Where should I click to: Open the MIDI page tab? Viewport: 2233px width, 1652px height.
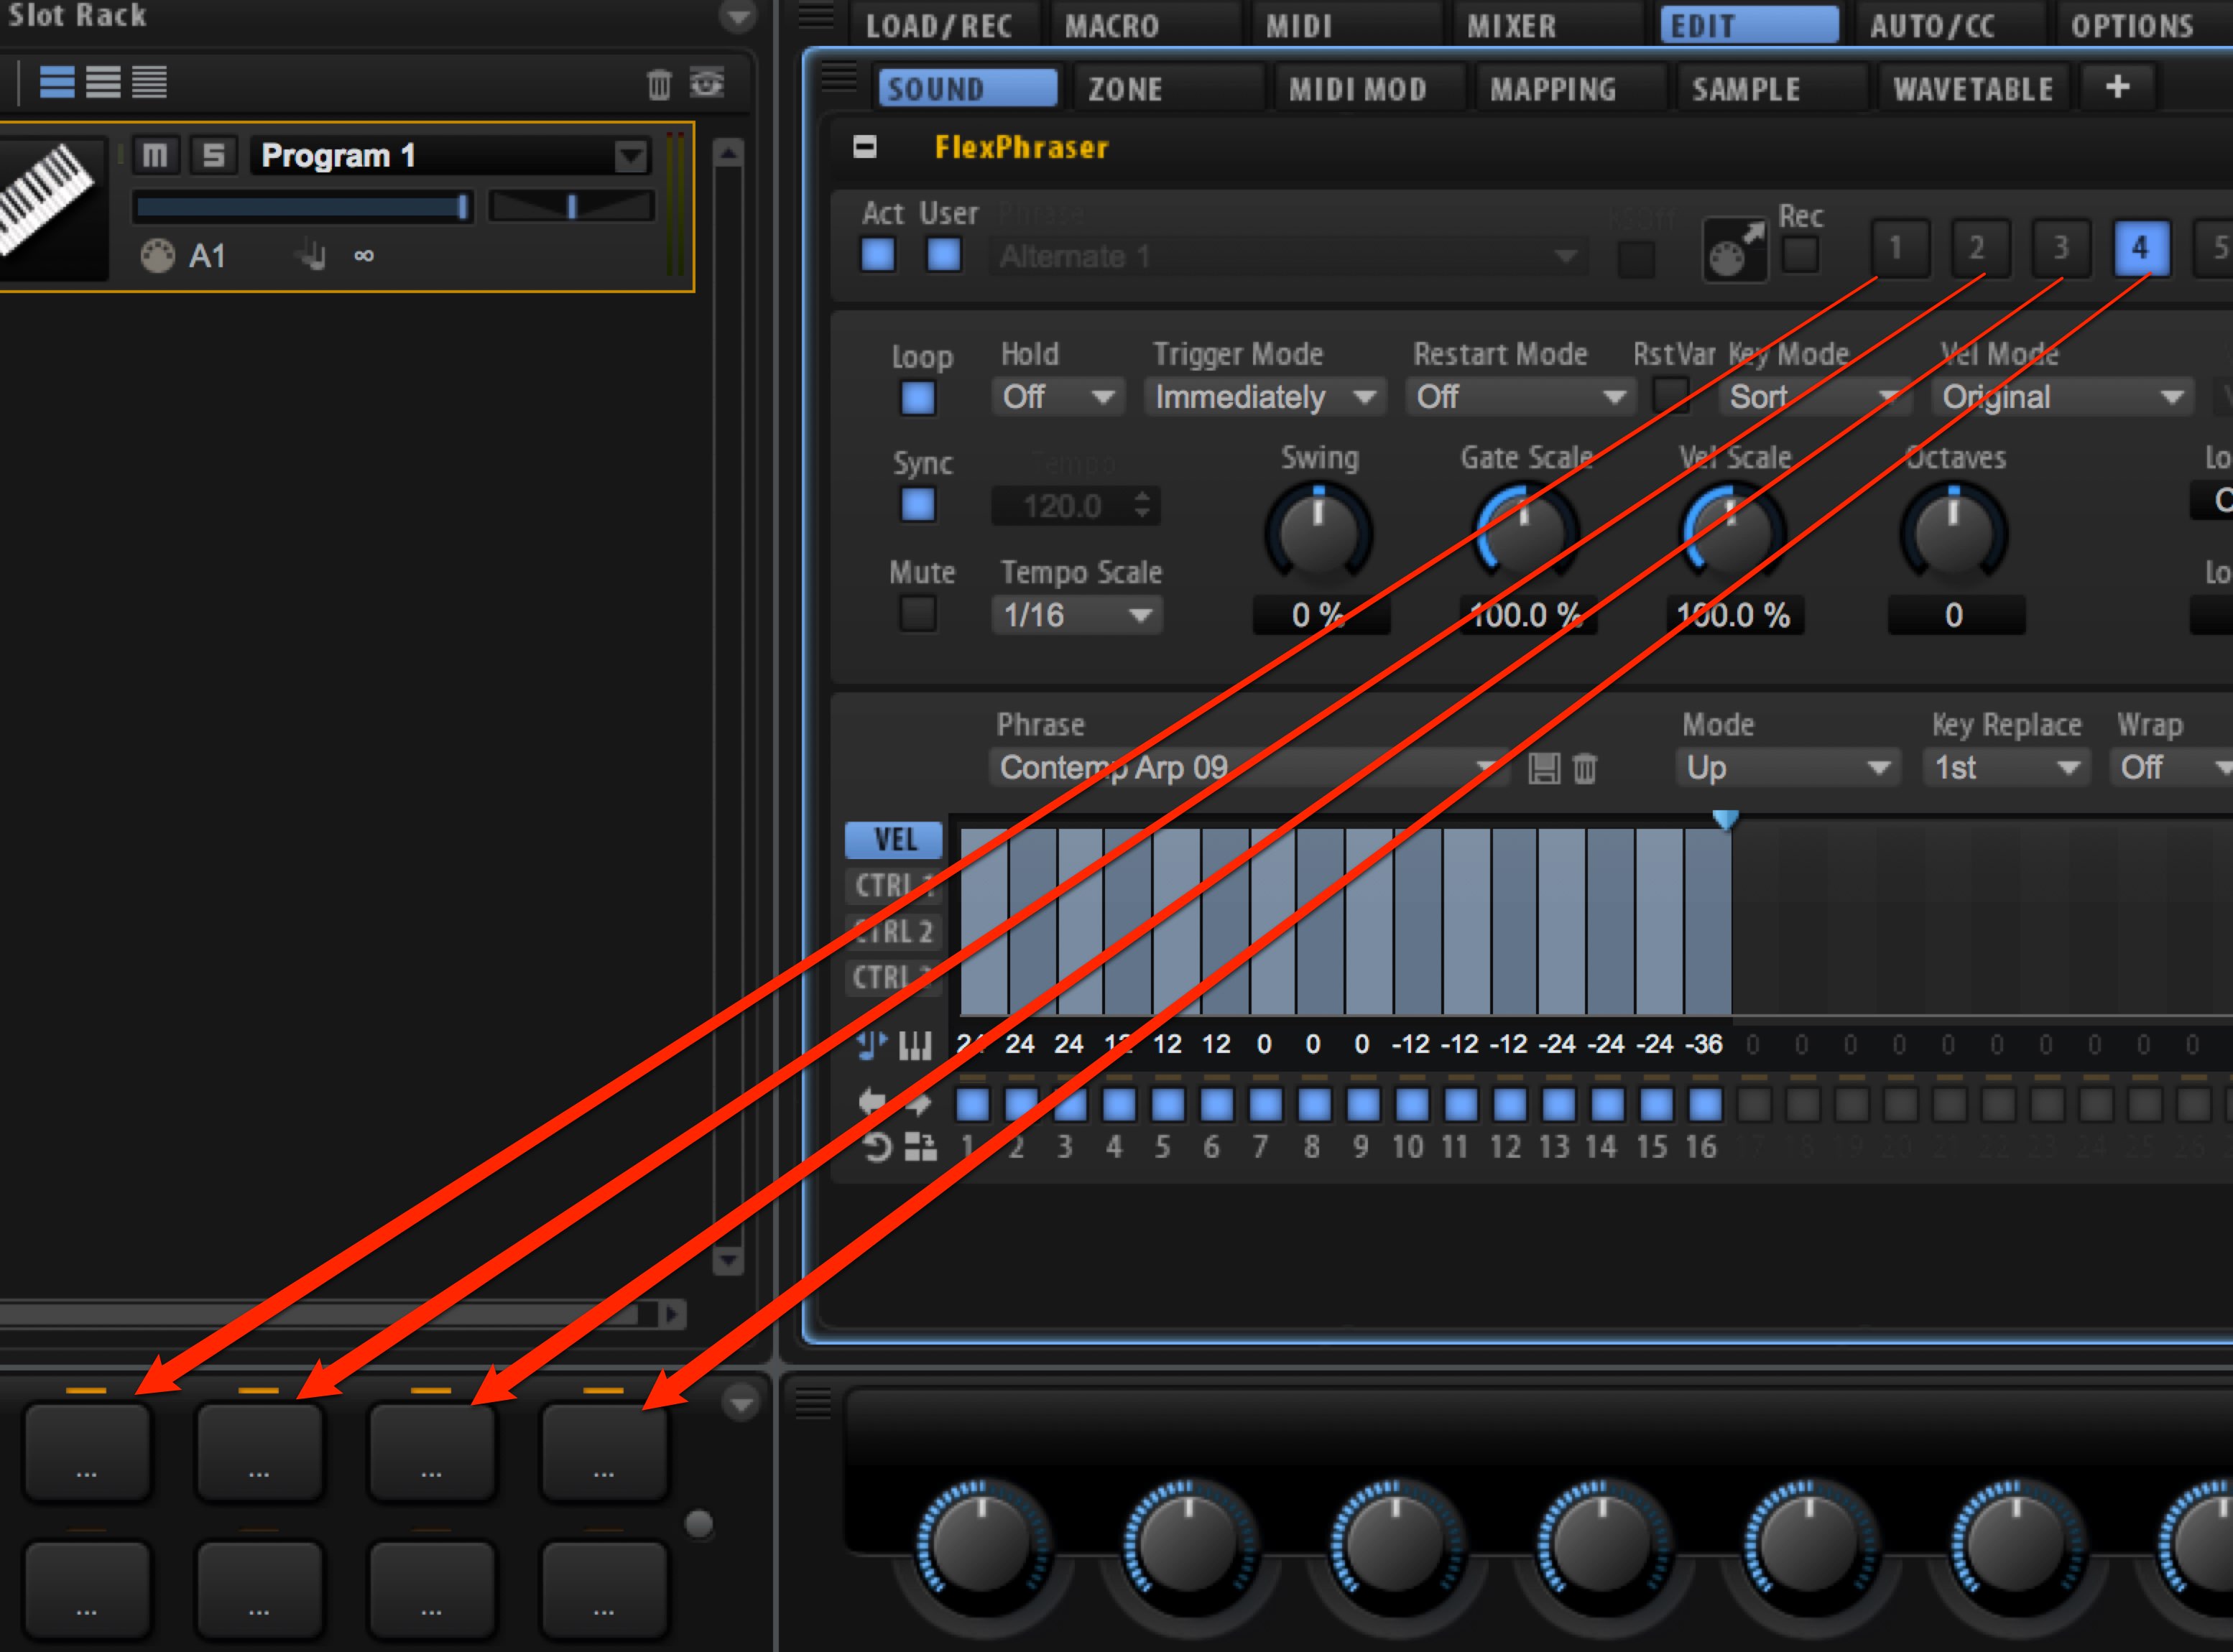point(1299,25)
